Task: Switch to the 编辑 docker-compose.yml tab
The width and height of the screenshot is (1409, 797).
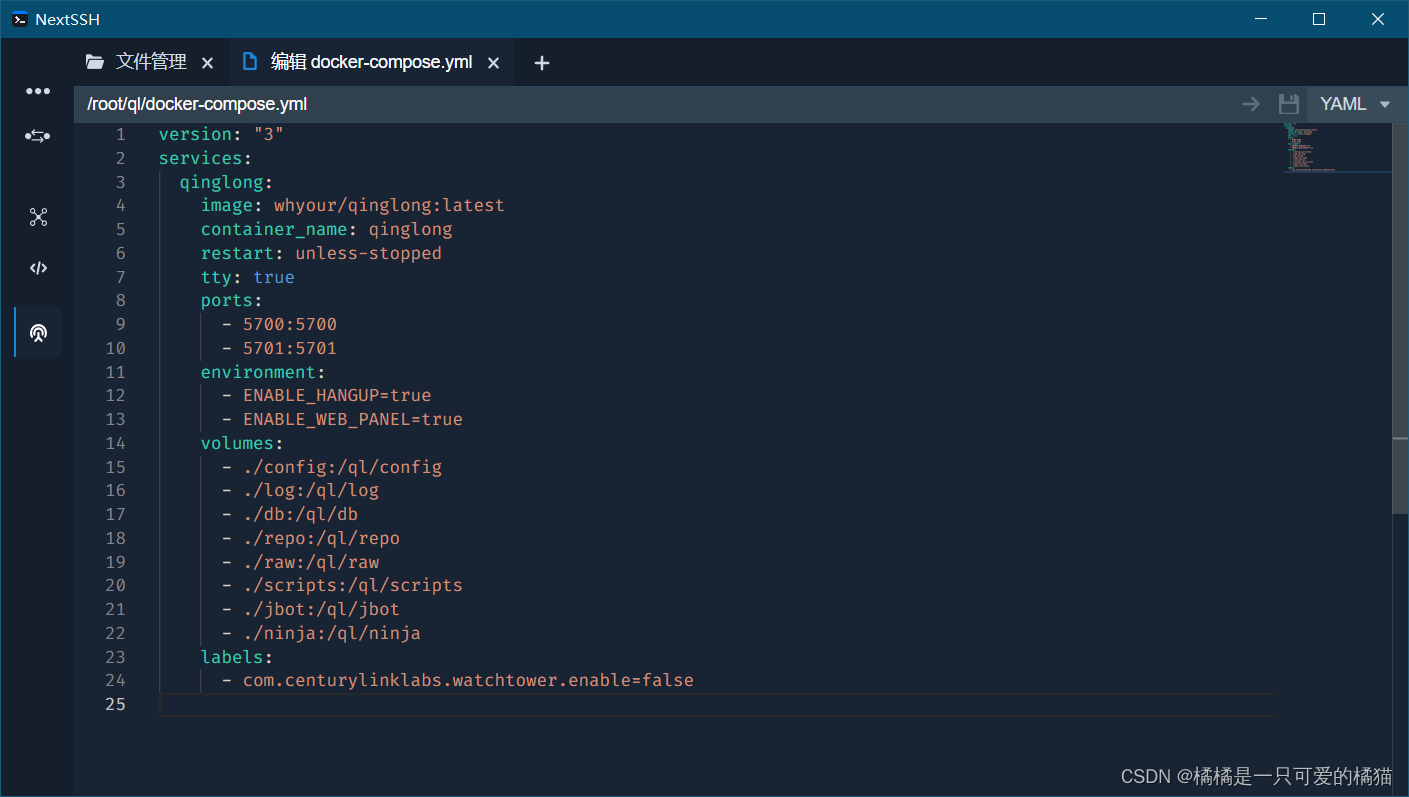Action: (x=372, y=62)
